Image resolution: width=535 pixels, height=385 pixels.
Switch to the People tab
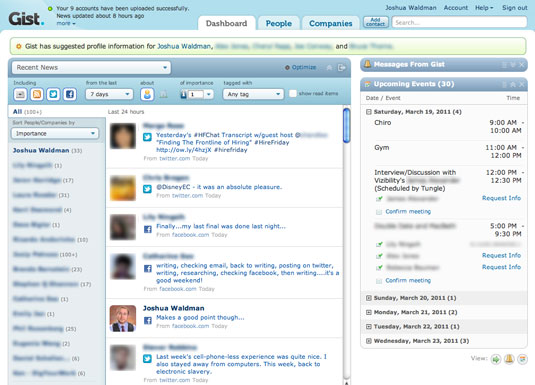(x=278, y=23)
